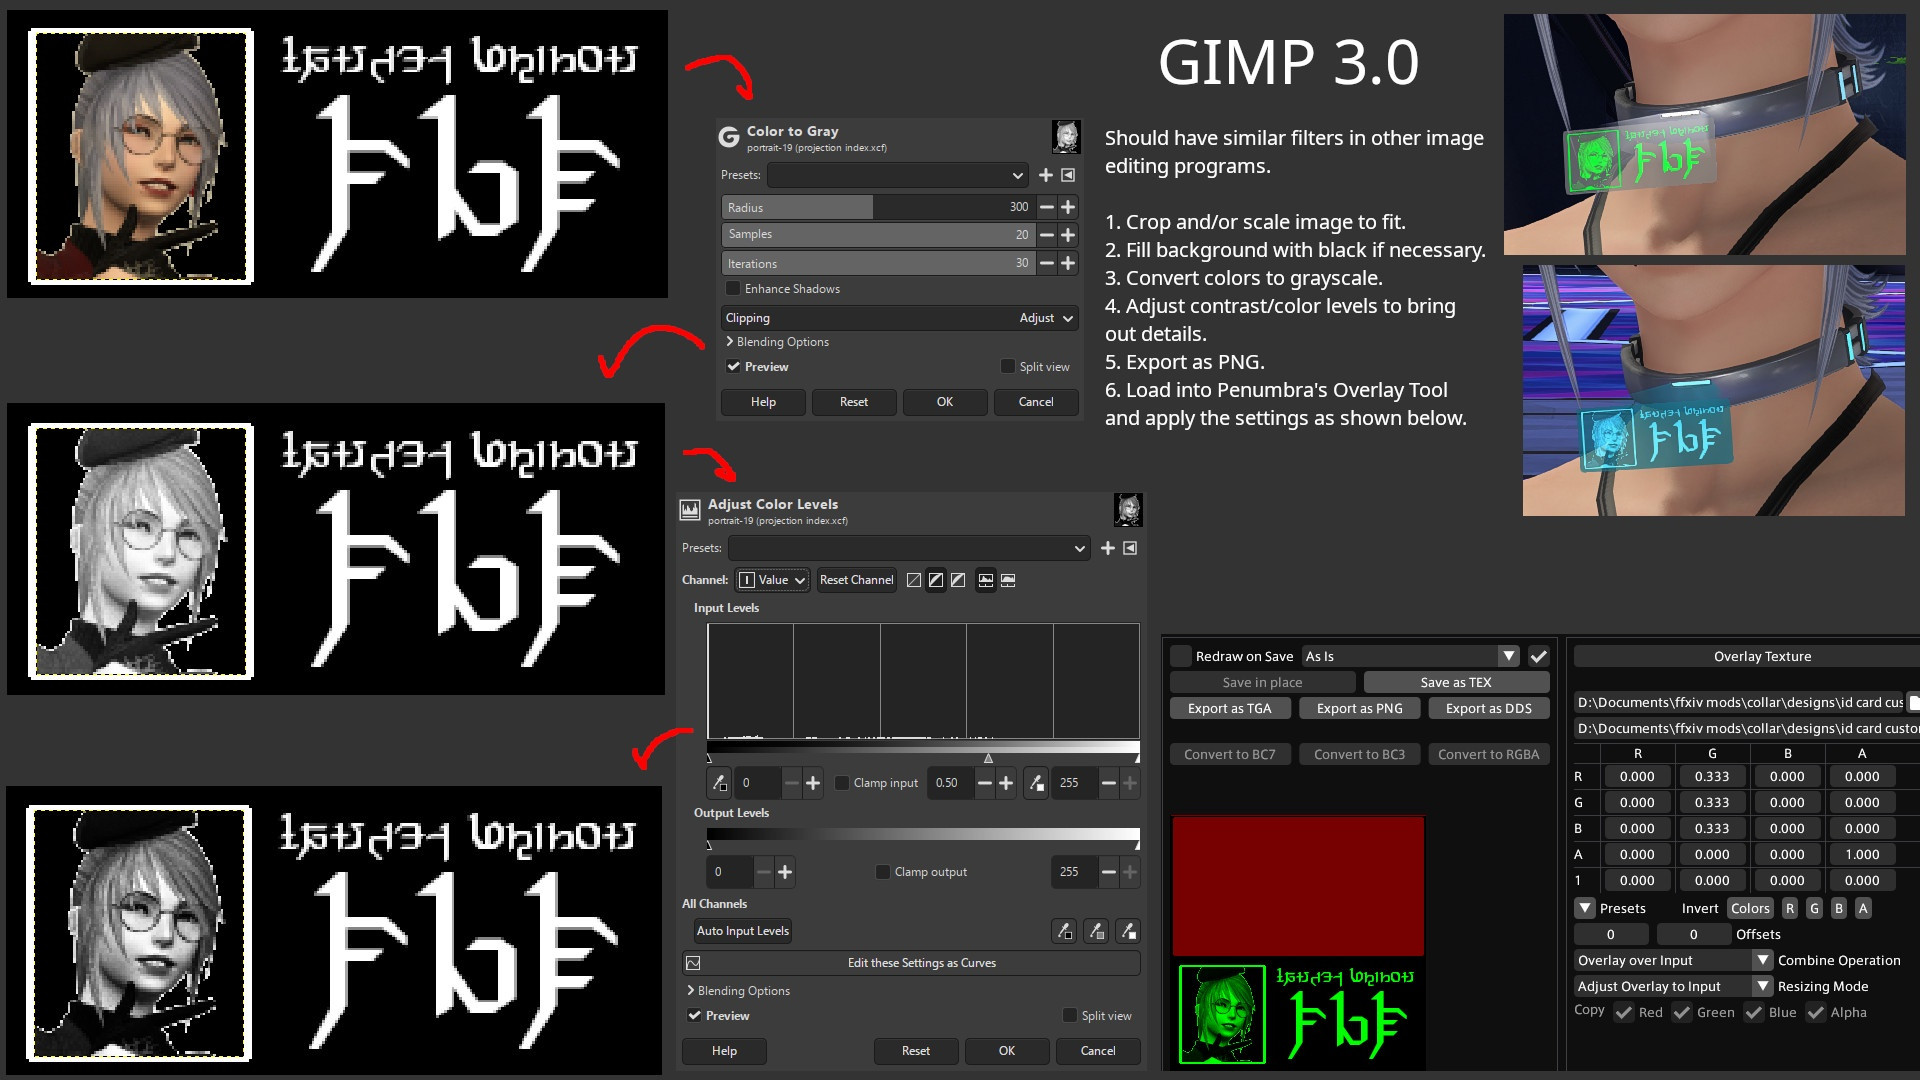Select perceptual adjustment icon in Levels
This screenshot has height=1080, width=1920.
(958, 580)
